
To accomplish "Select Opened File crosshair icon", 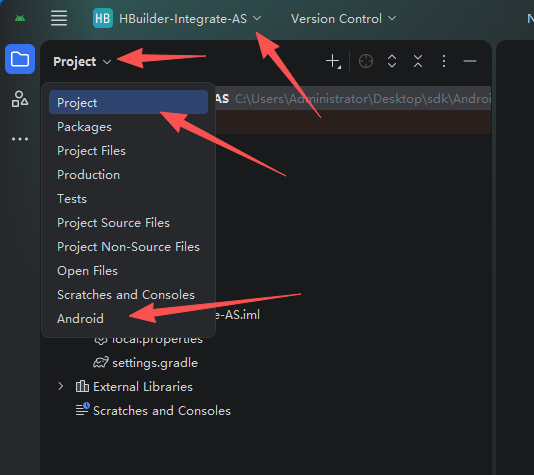I will point(366,61).
